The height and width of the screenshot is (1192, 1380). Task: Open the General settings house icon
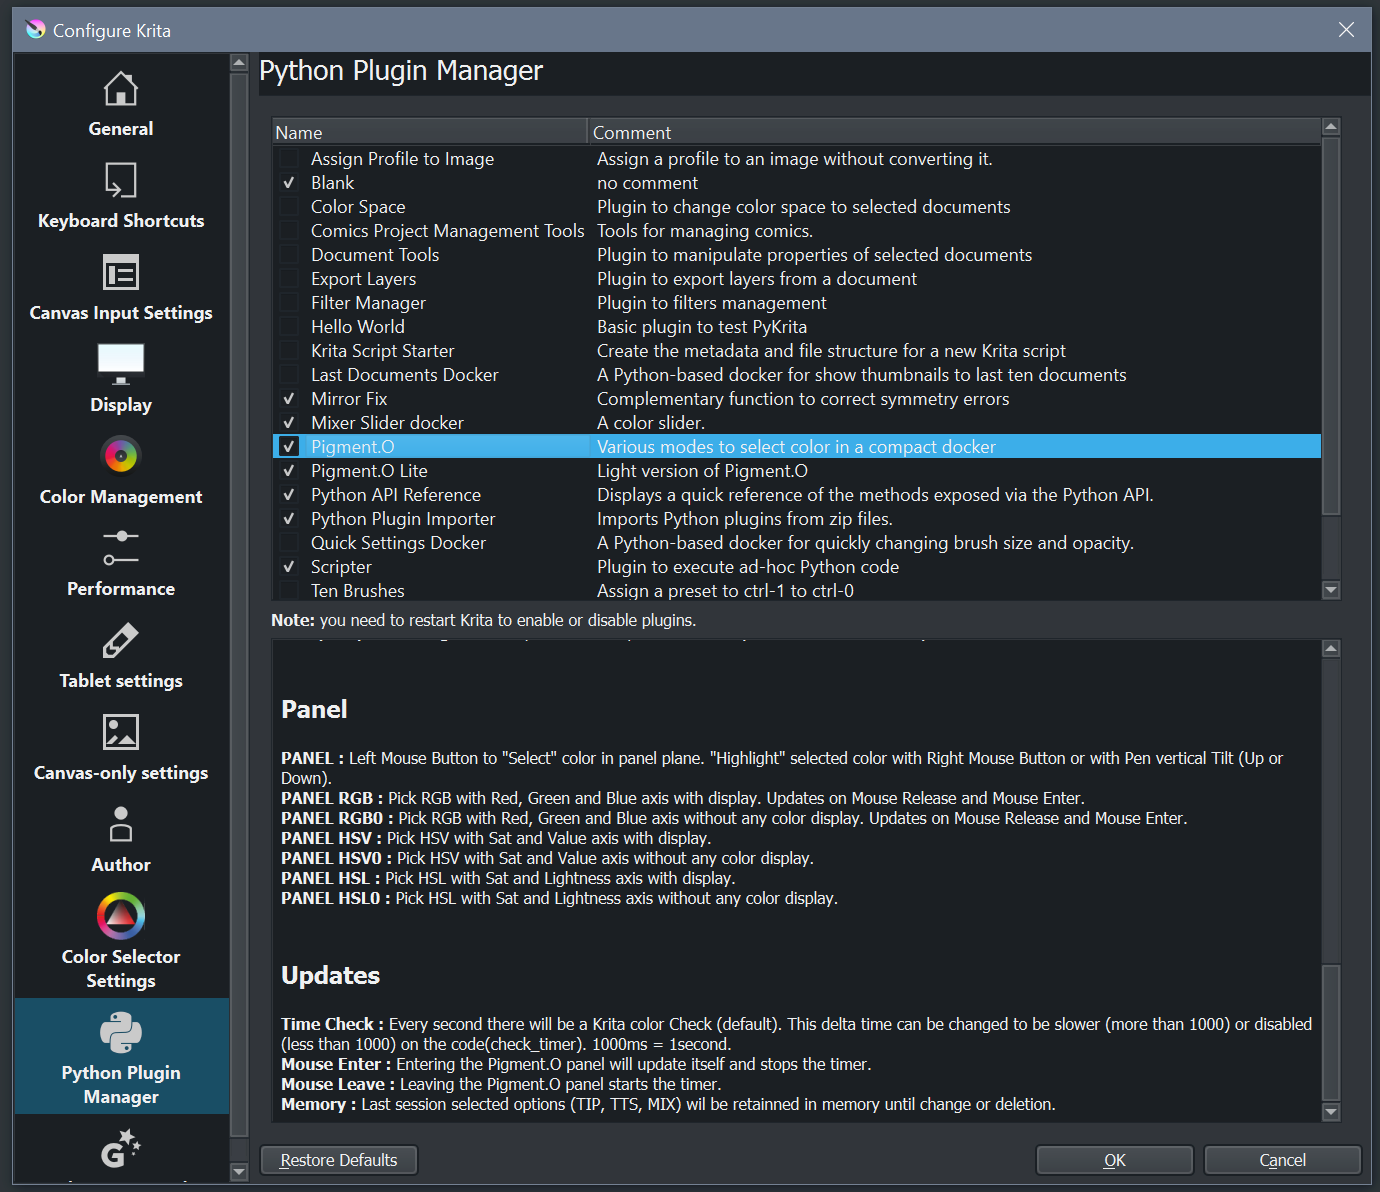tap(121, 89)
